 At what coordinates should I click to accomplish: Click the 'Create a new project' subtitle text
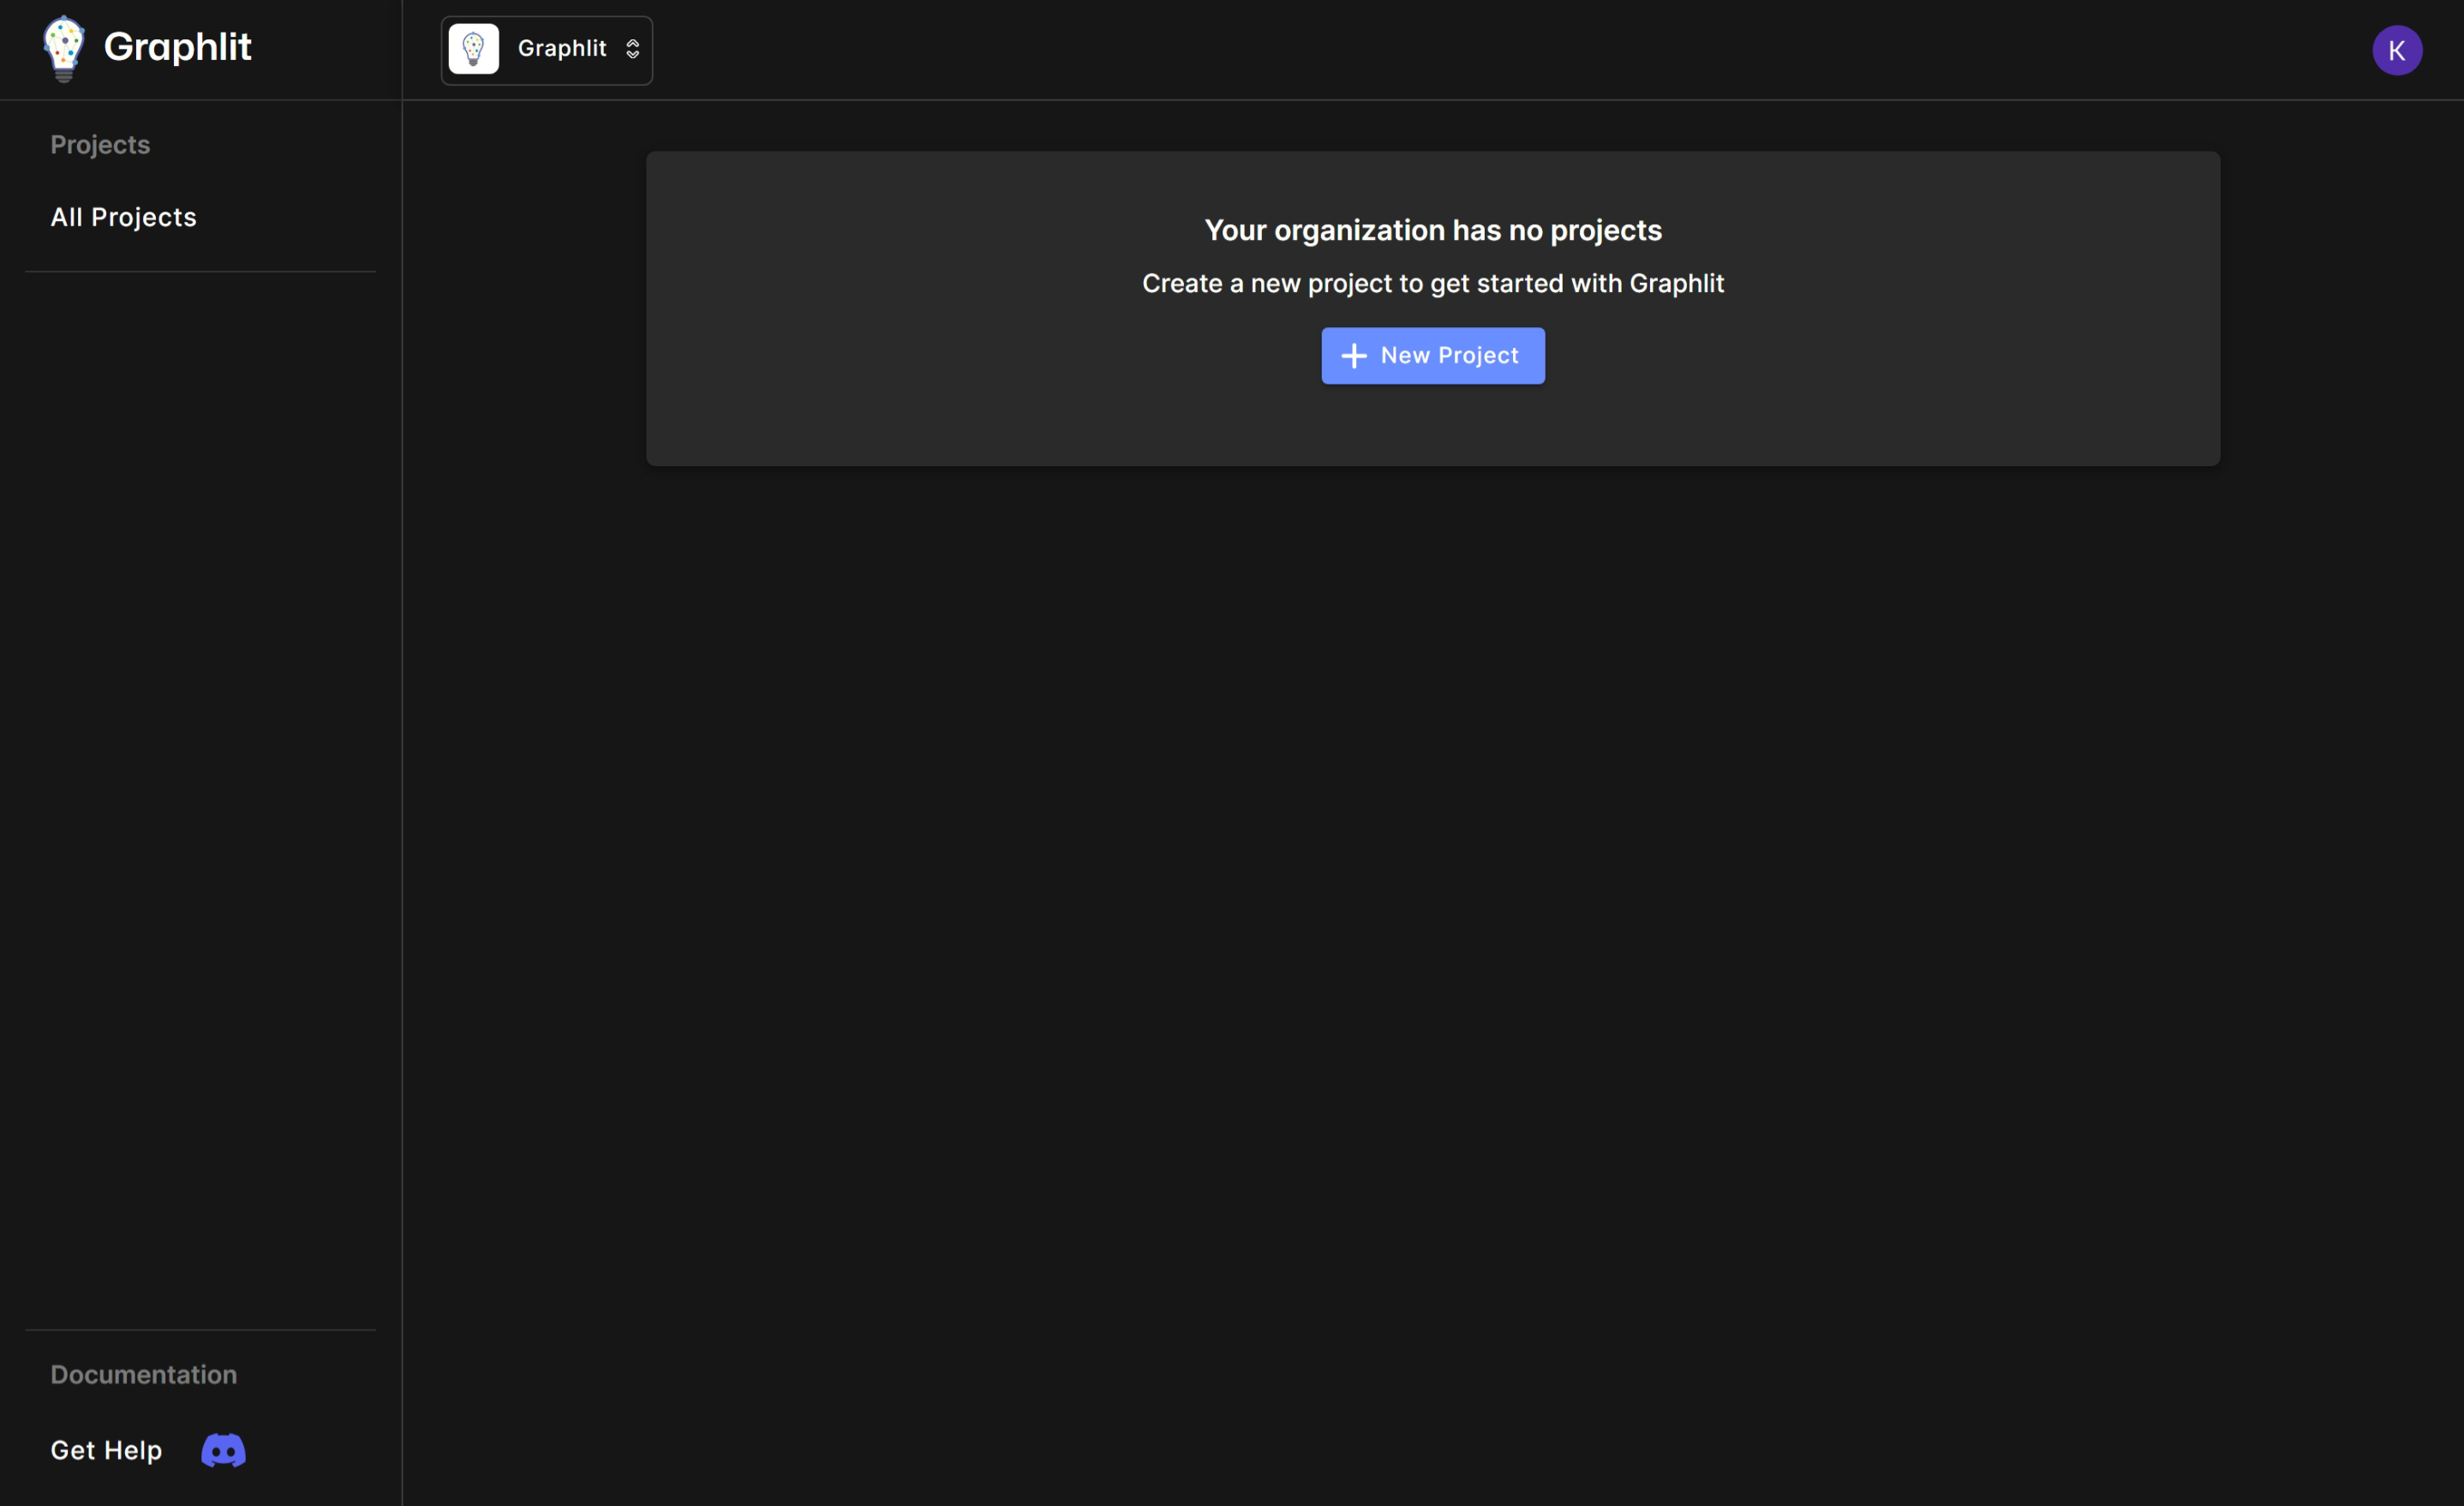tap(1432, 284)
